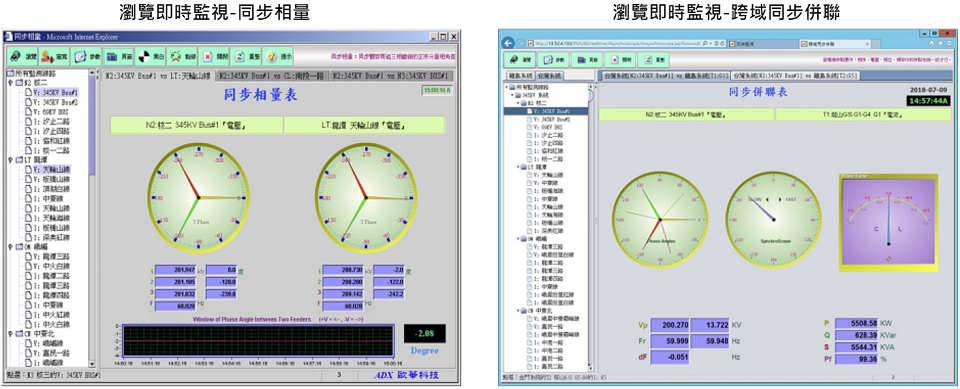Collapse the N2 核二 tree node in left window

tap(10, 83)
